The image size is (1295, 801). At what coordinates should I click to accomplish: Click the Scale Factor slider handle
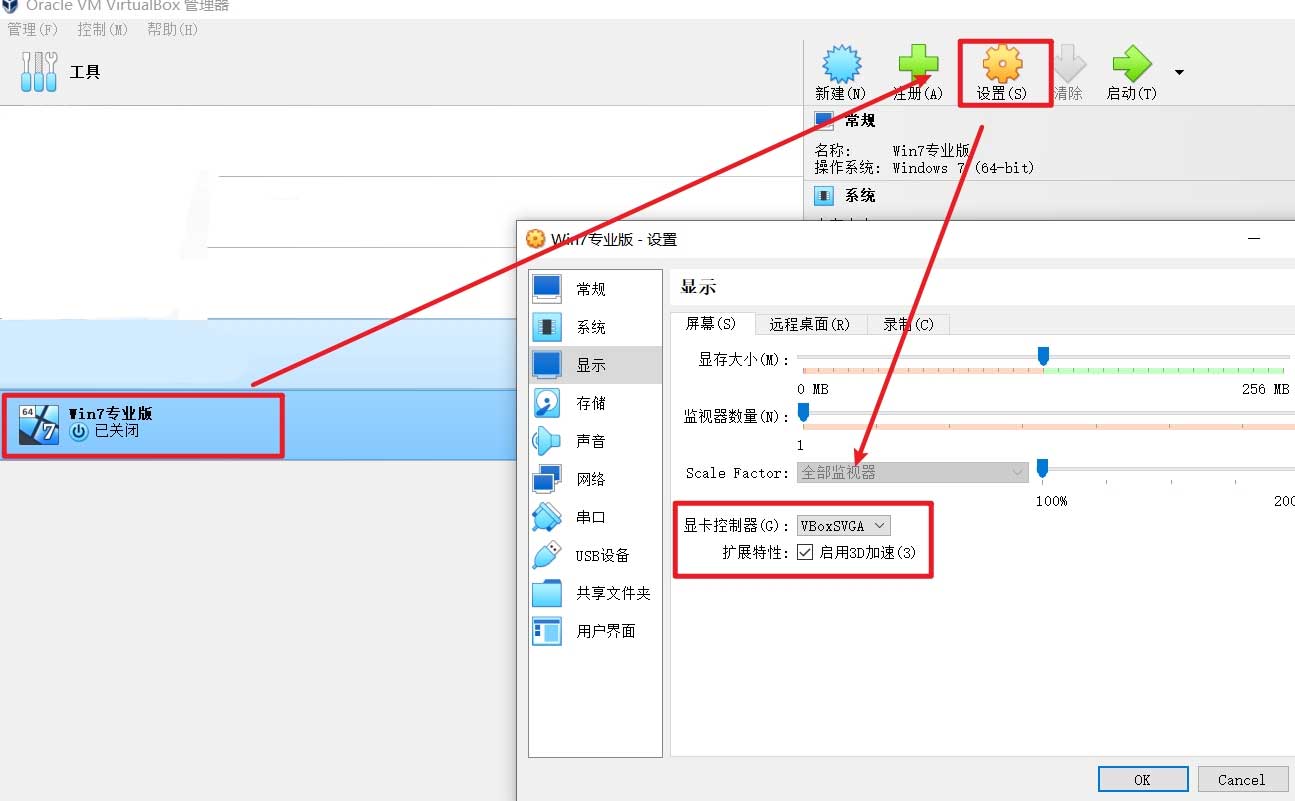coord(1042,468)
